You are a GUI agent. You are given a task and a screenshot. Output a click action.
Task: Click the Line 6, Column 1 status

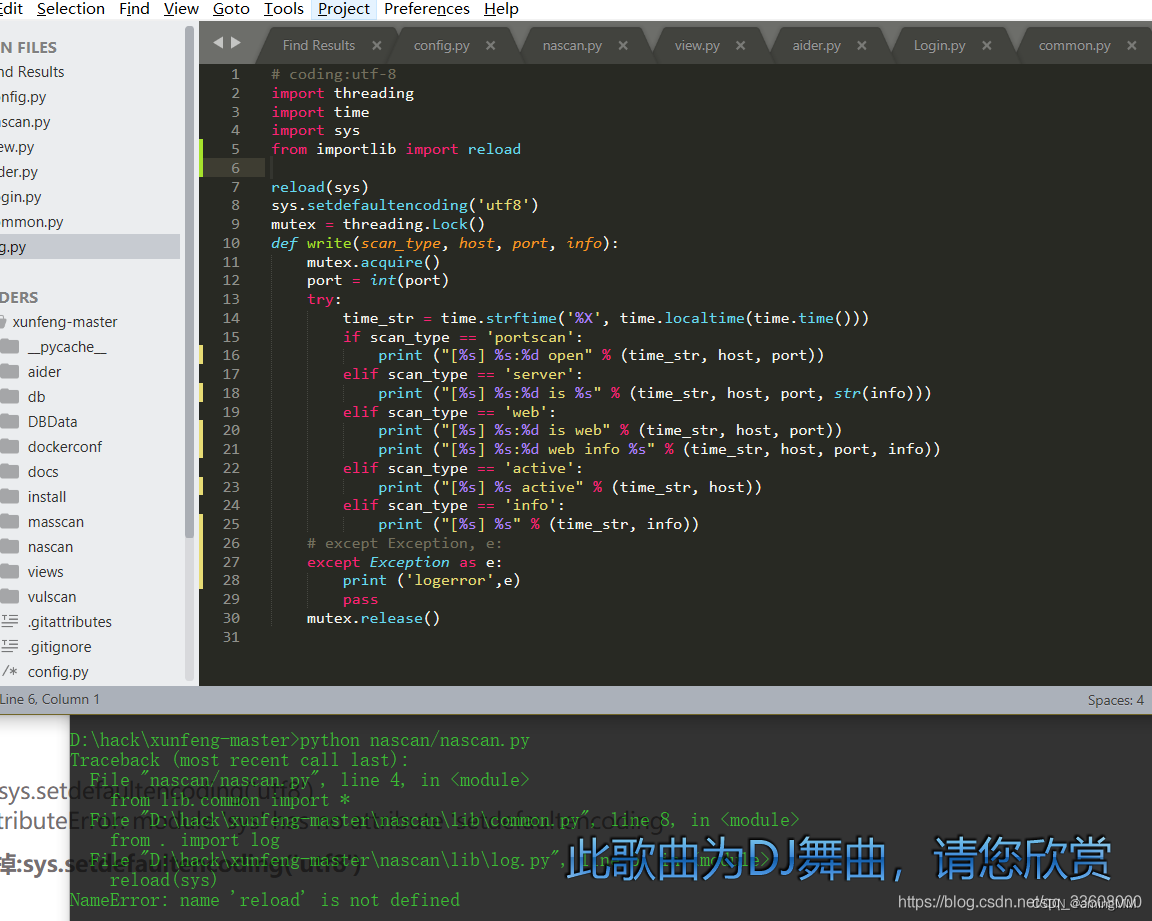[x=50, y=699]
